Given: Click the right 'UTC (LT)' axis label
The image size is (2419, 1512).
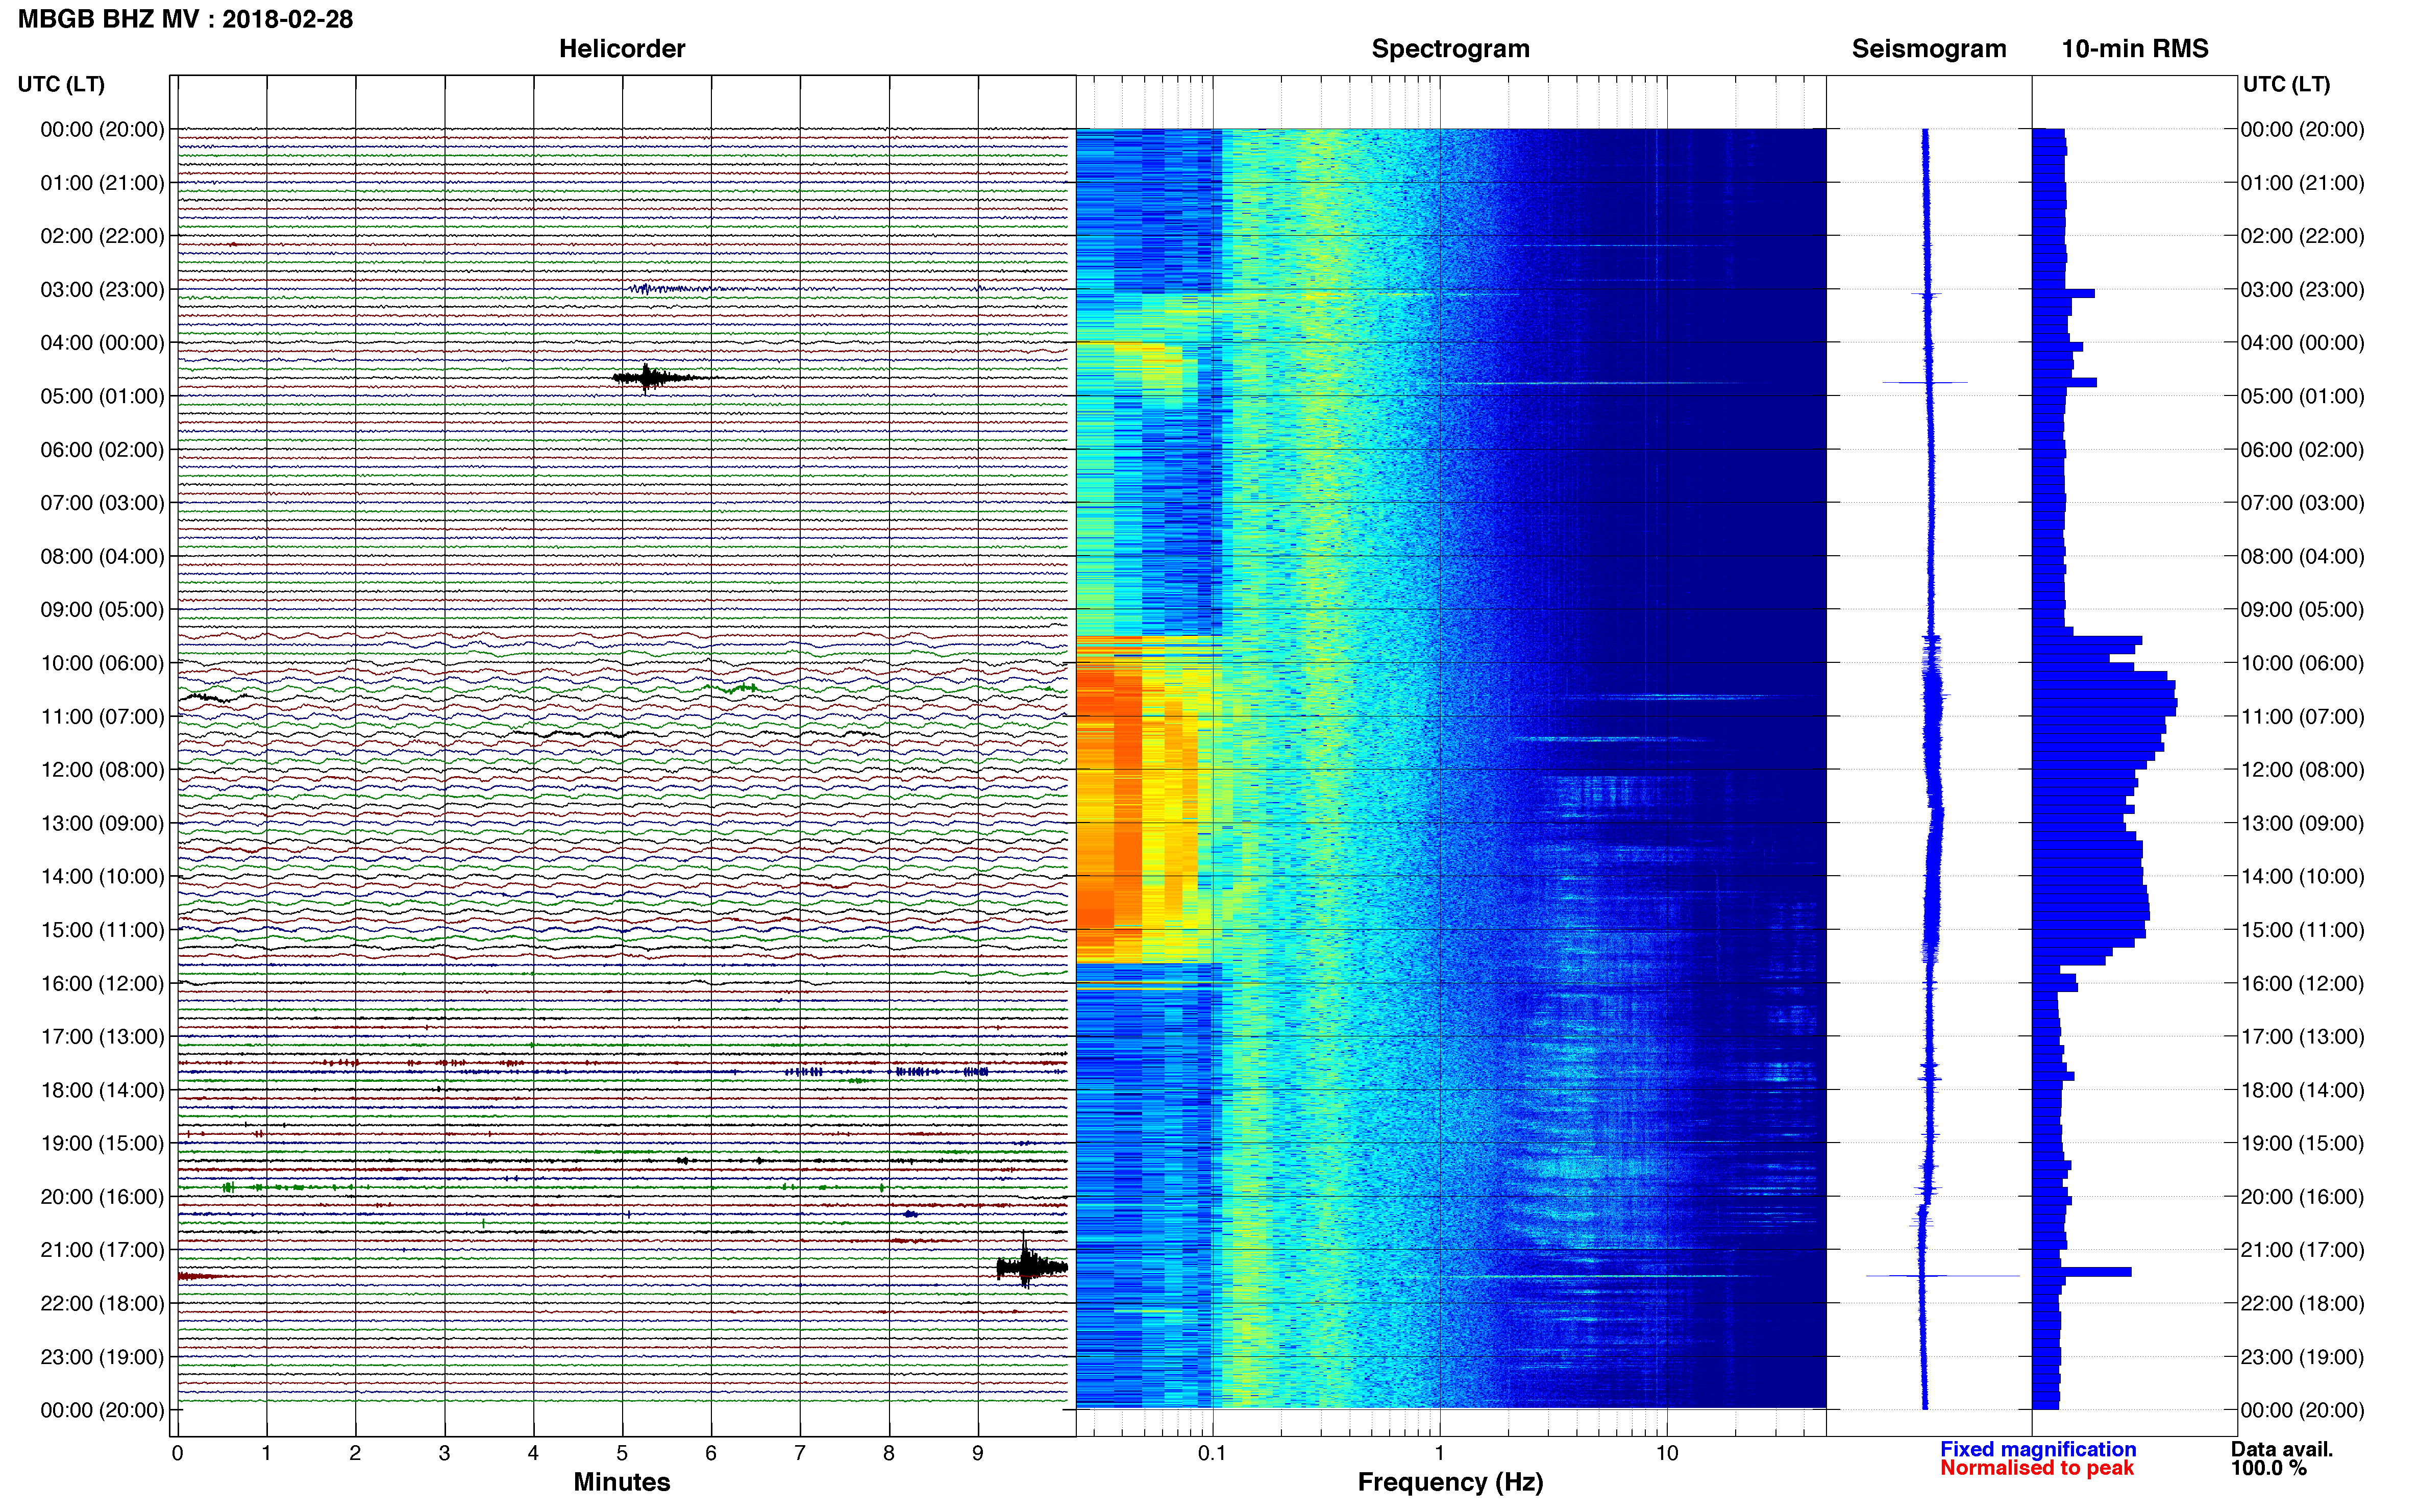Looking at the screenshot, I should click(x=2286, y=84).
